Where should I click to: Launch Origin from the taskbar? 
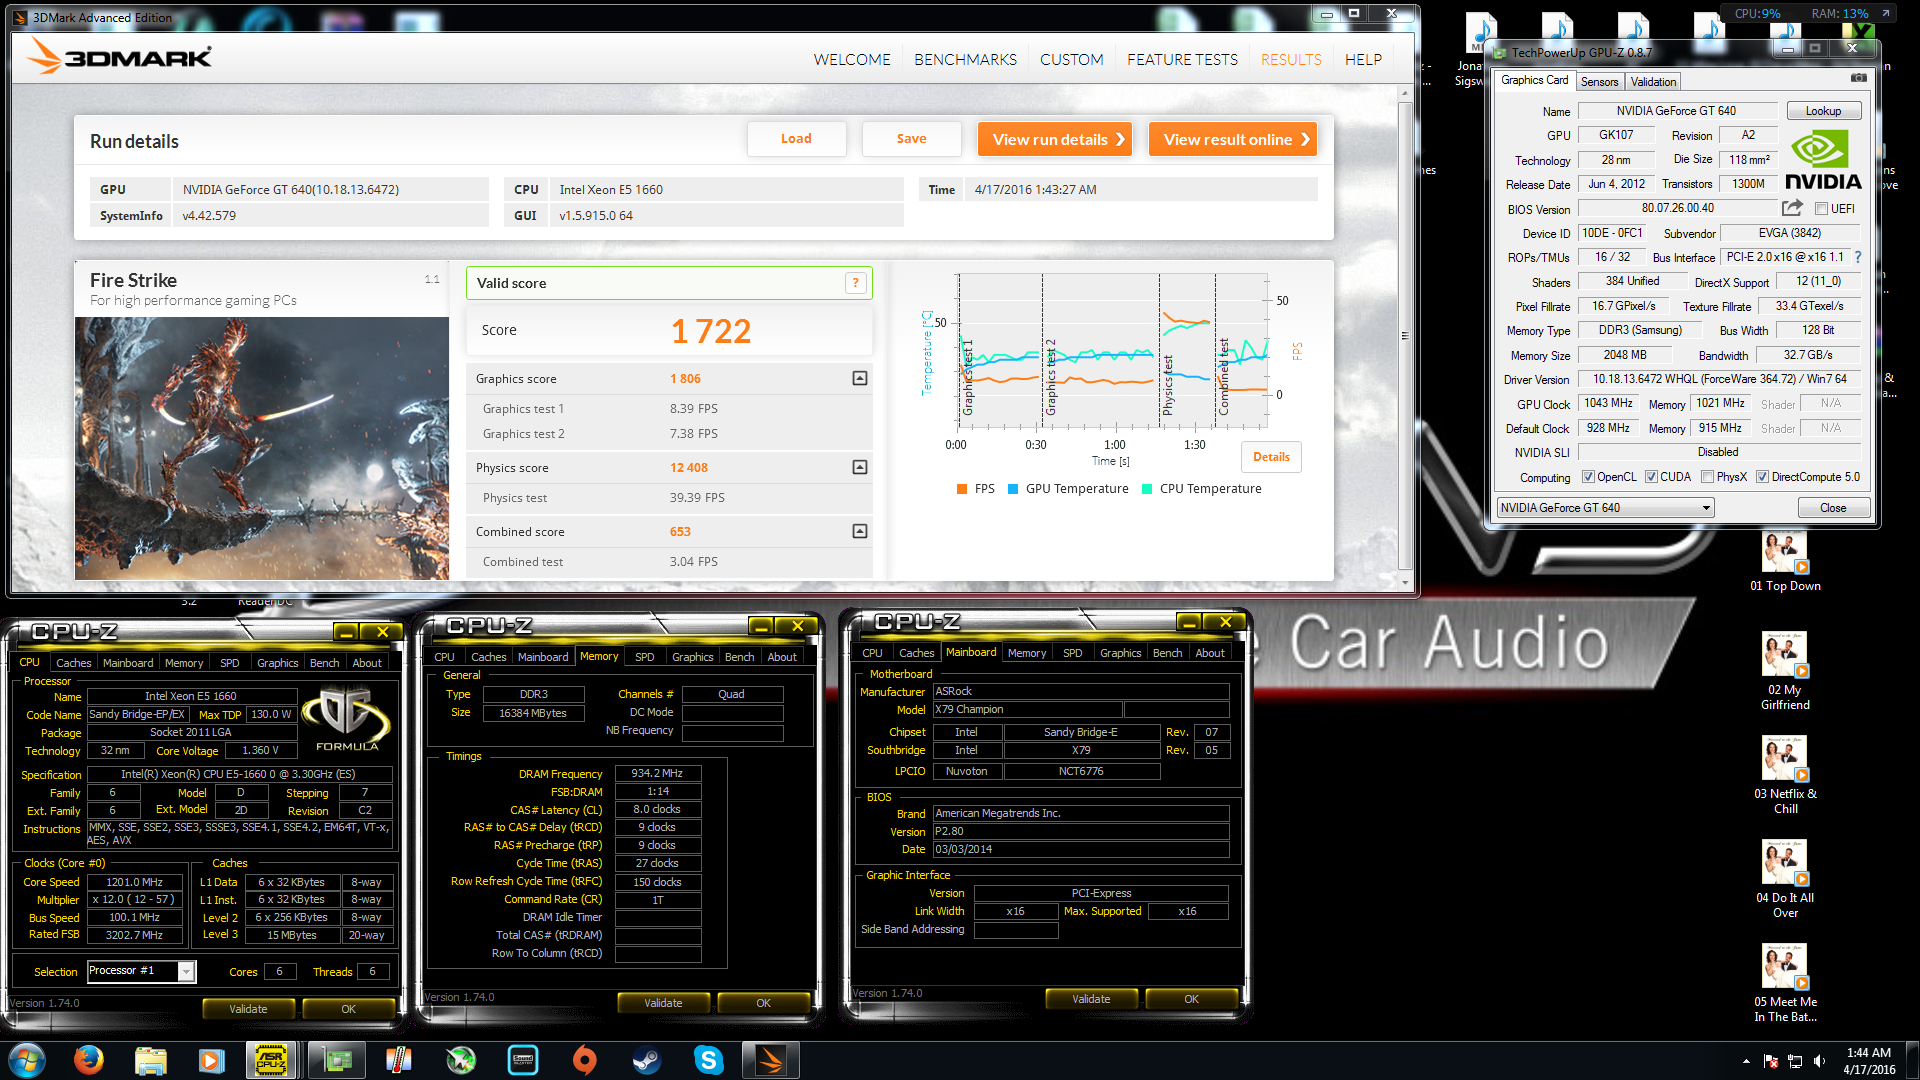585,1060
